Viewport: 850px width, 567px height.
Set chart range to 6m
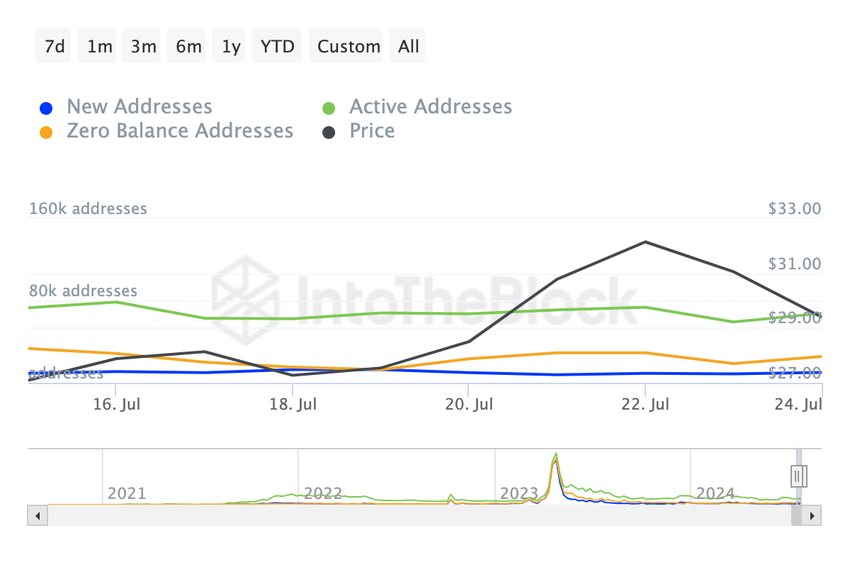click(x=189, y=46)
